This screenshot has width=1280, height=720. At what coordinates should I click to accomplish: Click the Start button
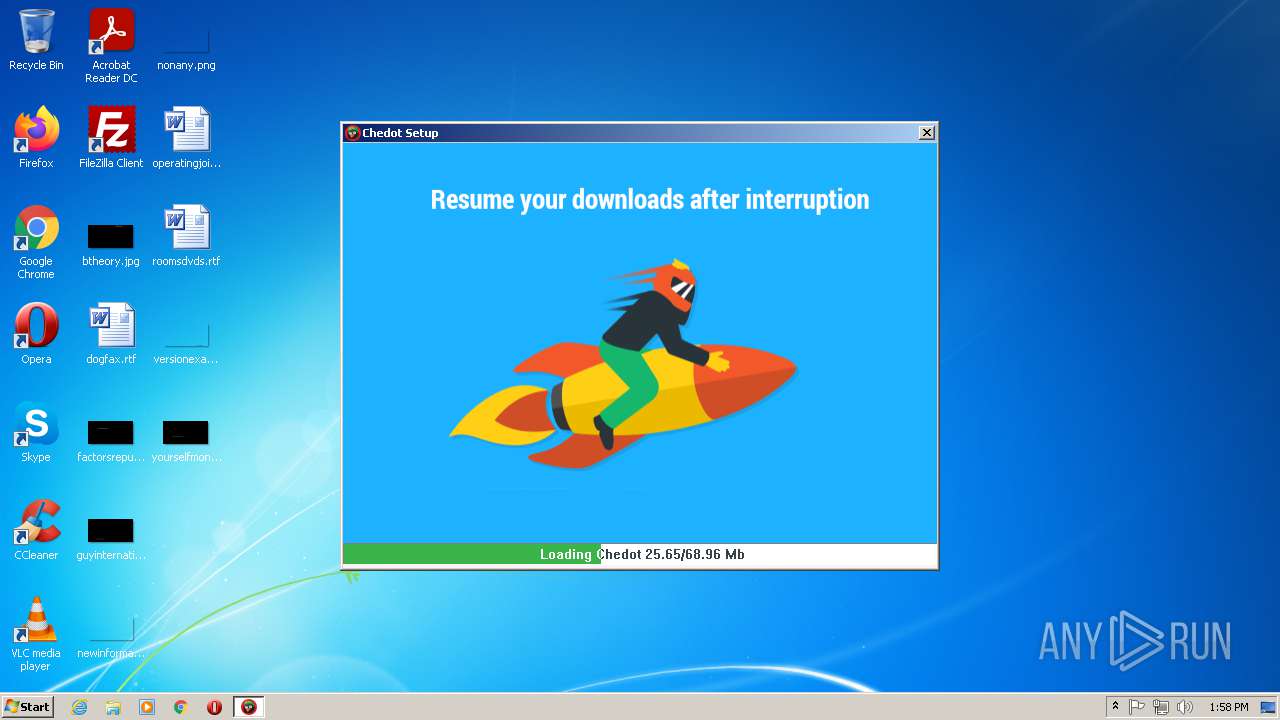pos(28,707)
